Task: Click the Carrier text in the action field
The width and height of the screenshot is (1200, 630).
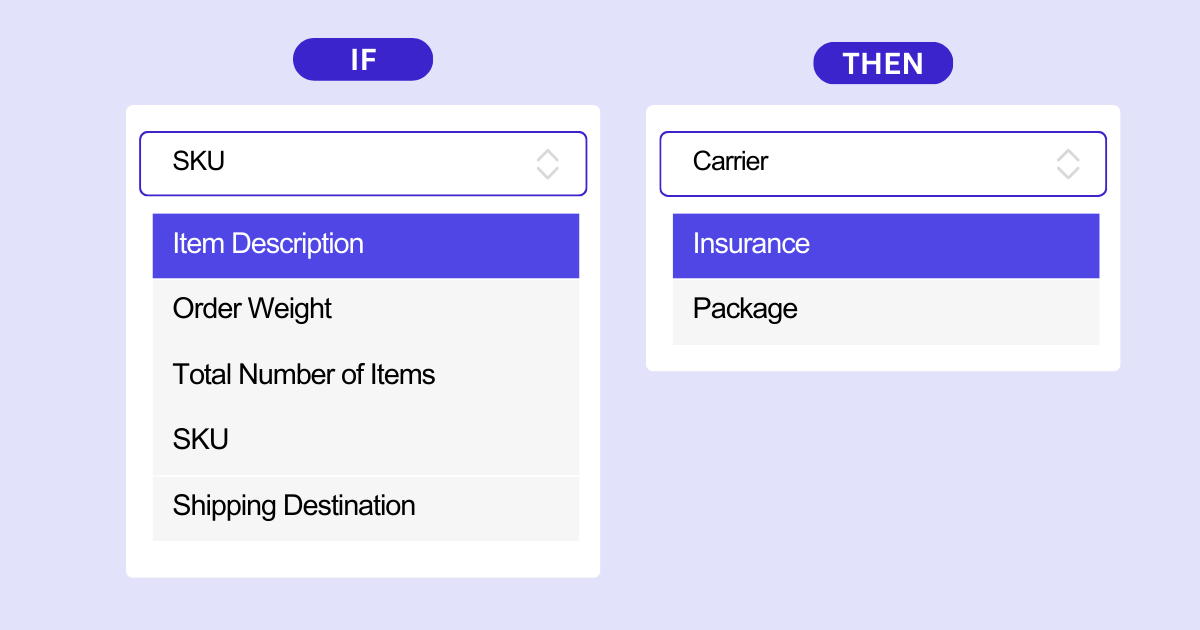Action: (x=731, y=161)
